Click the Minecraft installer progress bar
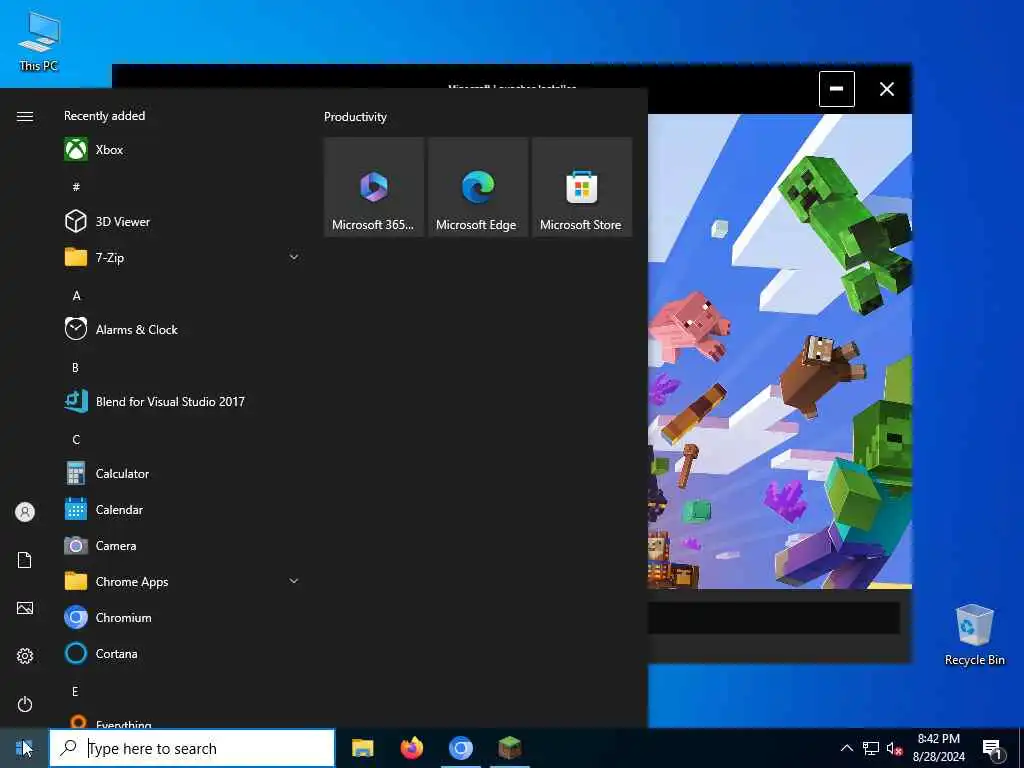 pyautogui.click(x=774, y=618)
